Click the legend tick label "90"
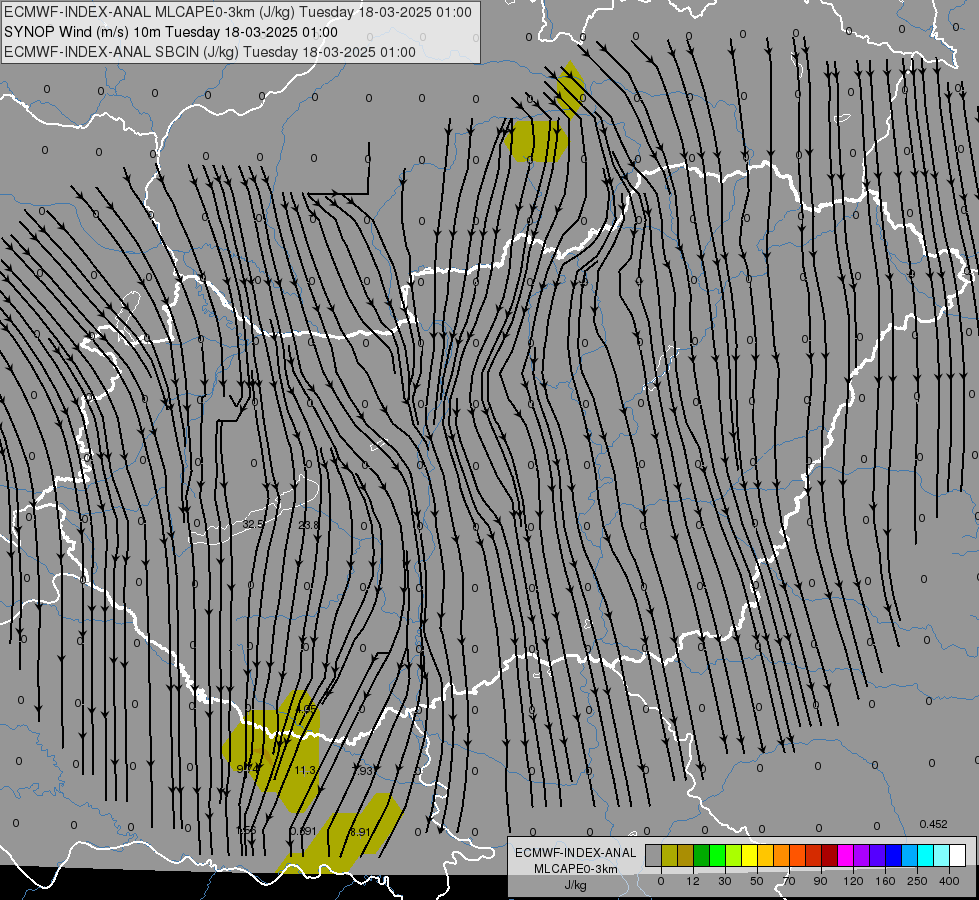This screenshot has height=900, width=979. click(x=820, y=881)
